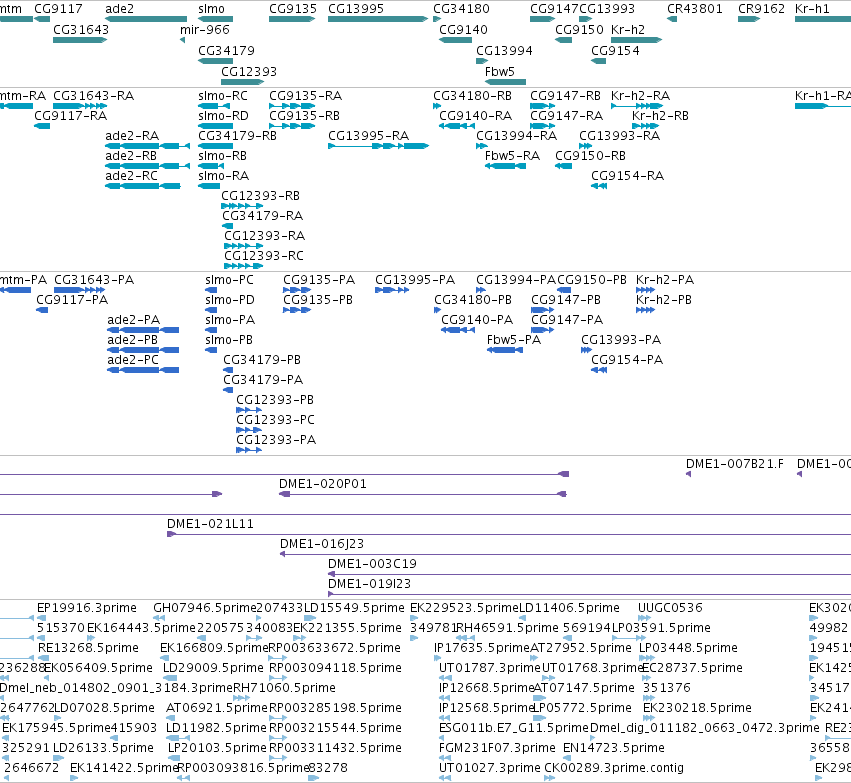Select the ade2-RA transcript

coord(148,146)
